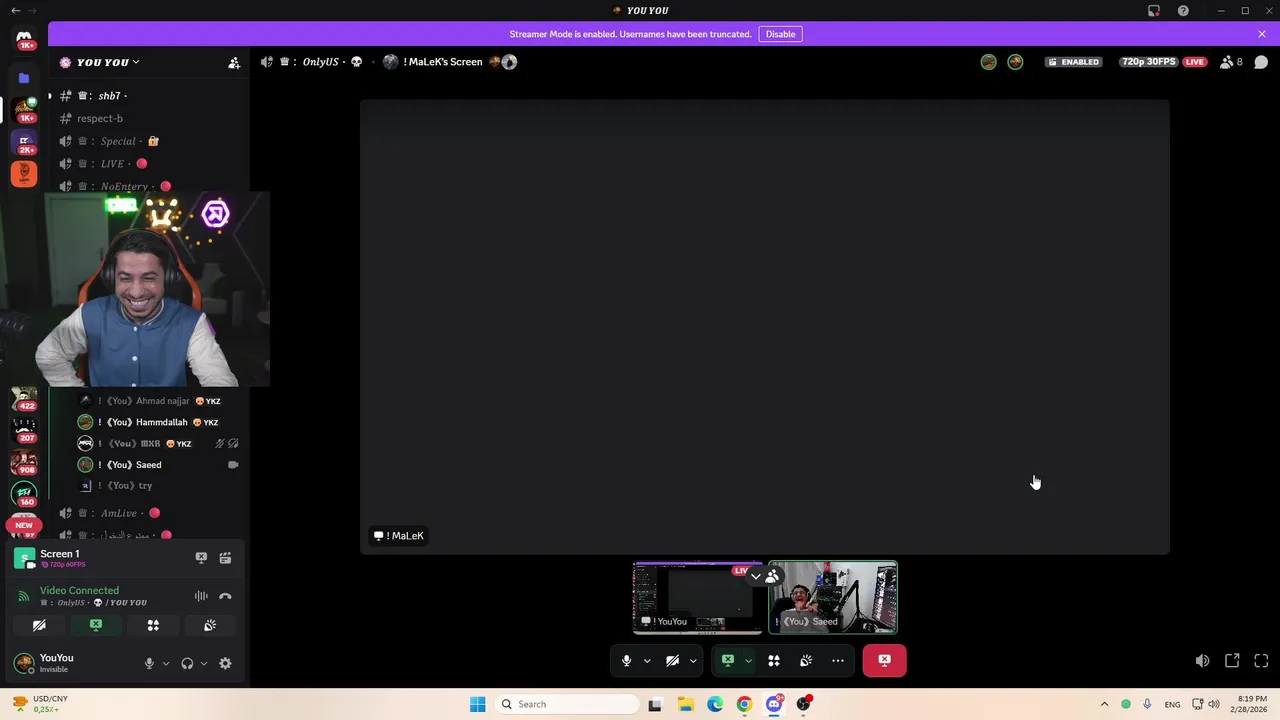This screenshot has height=720, width=1280.
Task: Open soundboard in the voice panel
Action: [x=210, y=625]
